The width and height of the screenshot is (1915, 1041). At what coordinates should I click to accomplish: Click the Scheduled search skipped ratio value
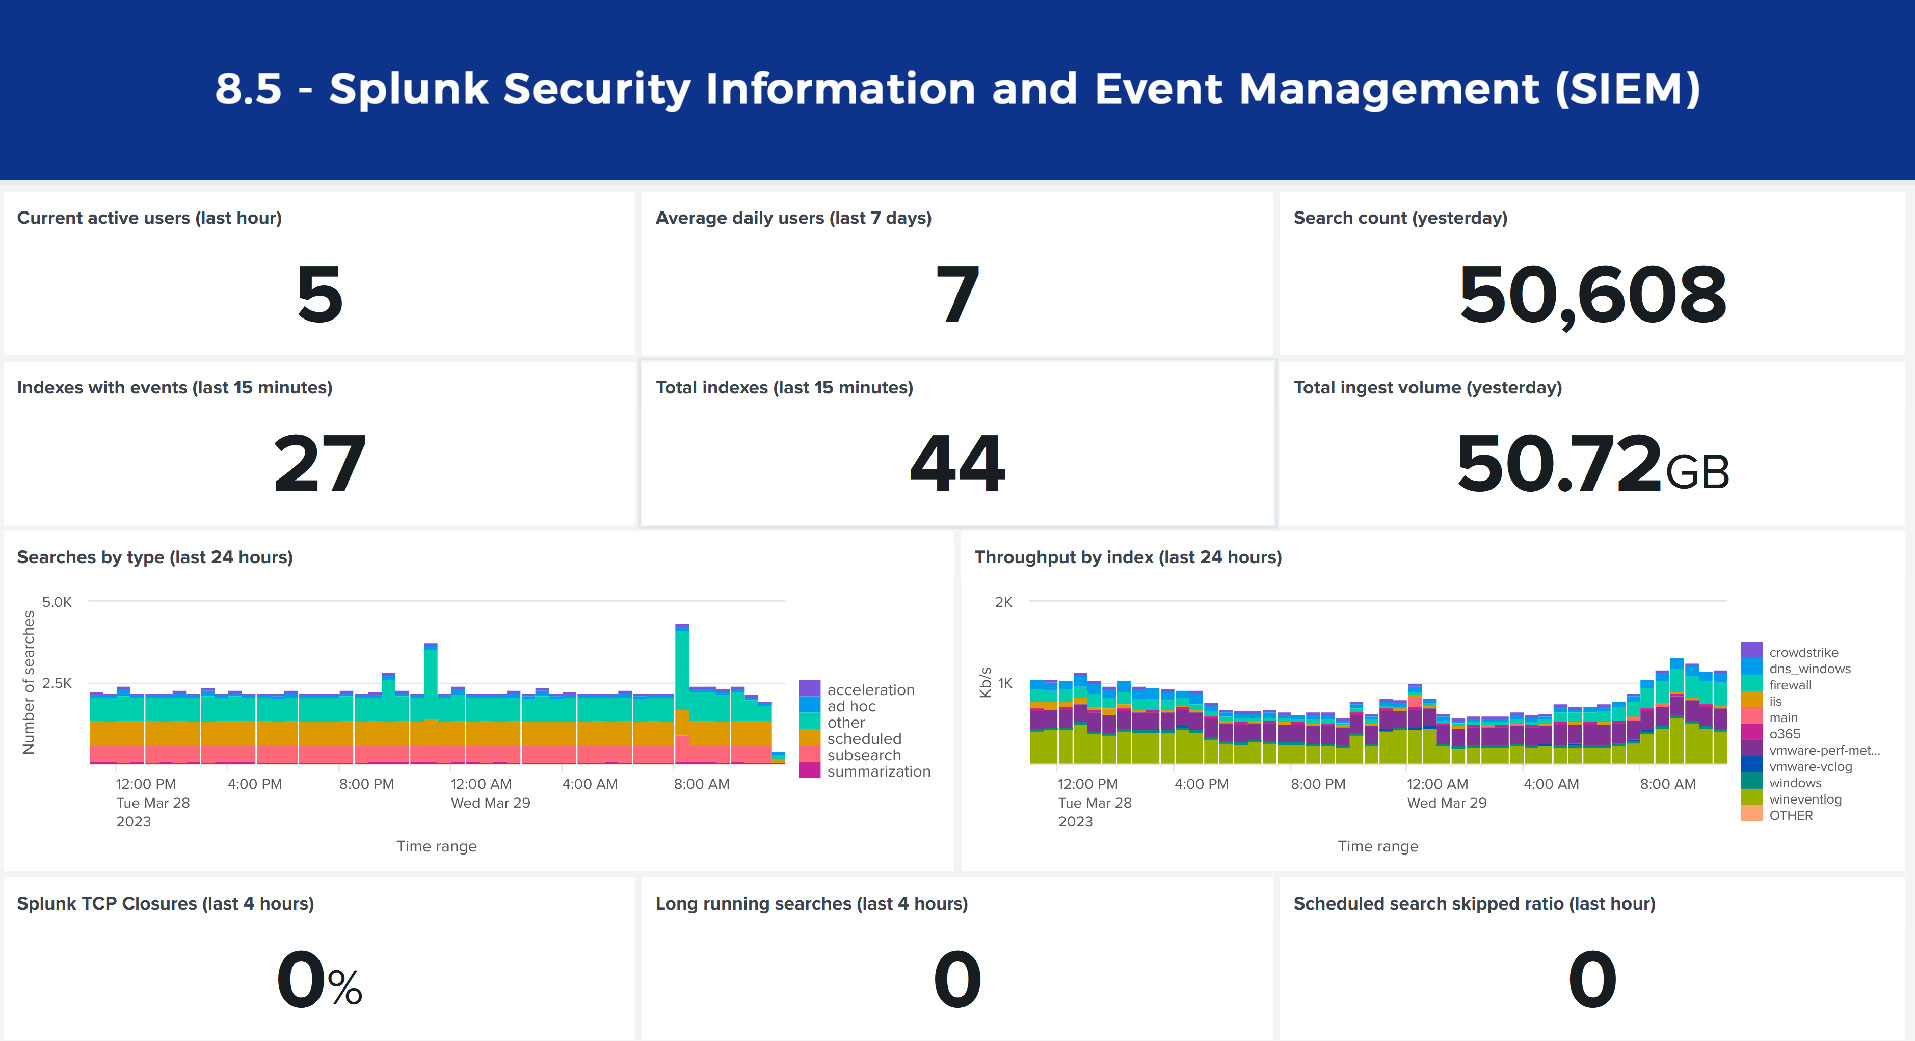pyautogui.click(x=1592, y=980)
